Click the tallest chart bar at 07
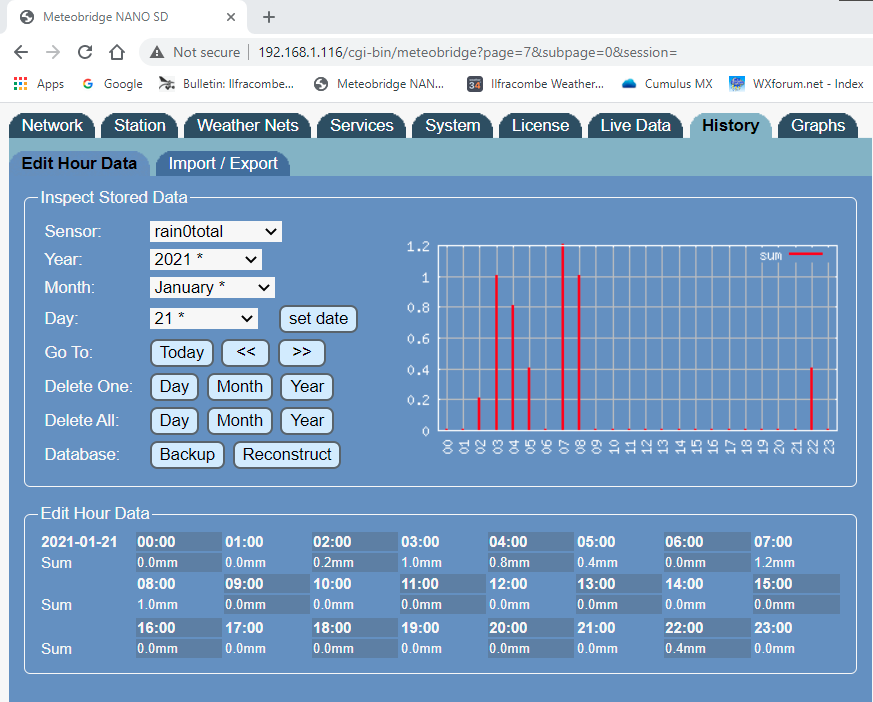The image size is (873, 702). 563,337
